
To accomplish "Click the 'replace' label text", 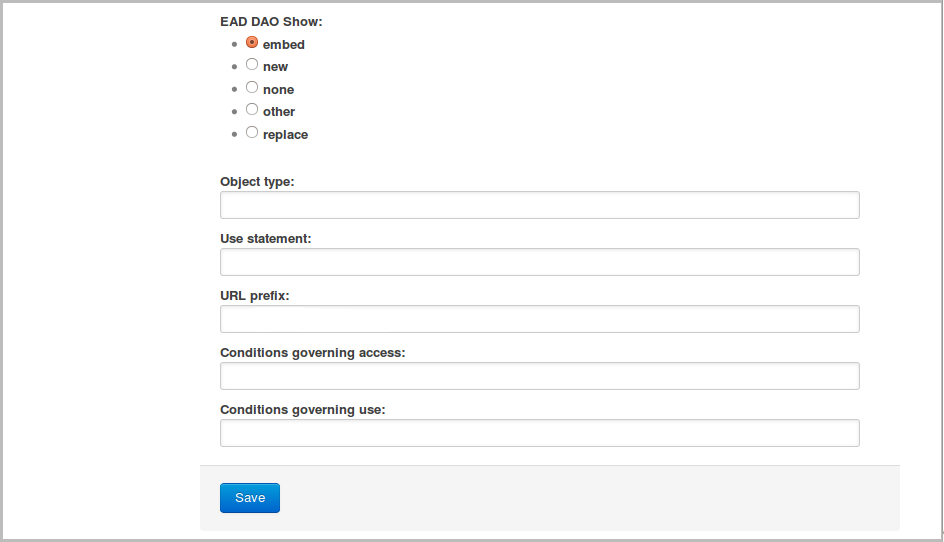I will [285, 135].
